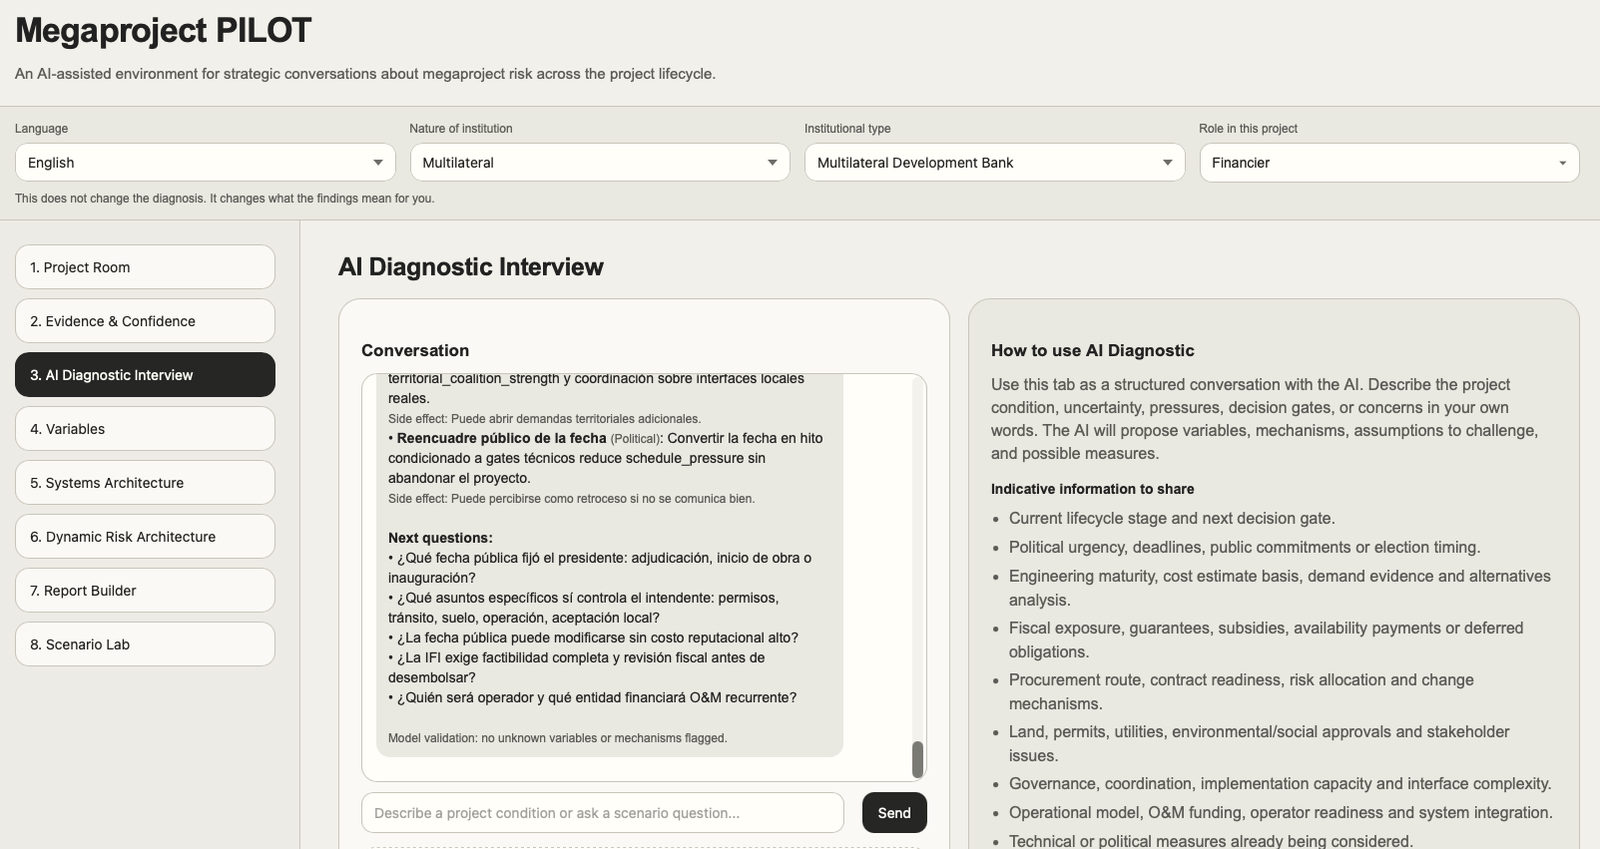The image size is (1600, 849).
Task: Go to 7. Report Builder tab
Action: coord(145,591)
